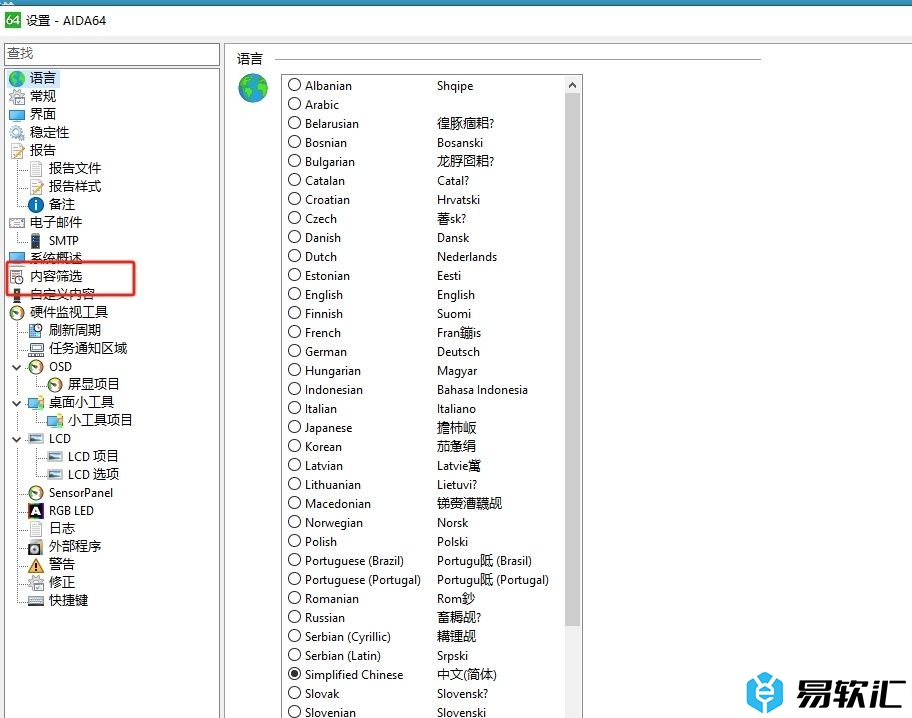Click the 硬件监视工具 gauge icon
This screenshot has width=912, height=718.
pyautogui.click(x=17, y=313)
